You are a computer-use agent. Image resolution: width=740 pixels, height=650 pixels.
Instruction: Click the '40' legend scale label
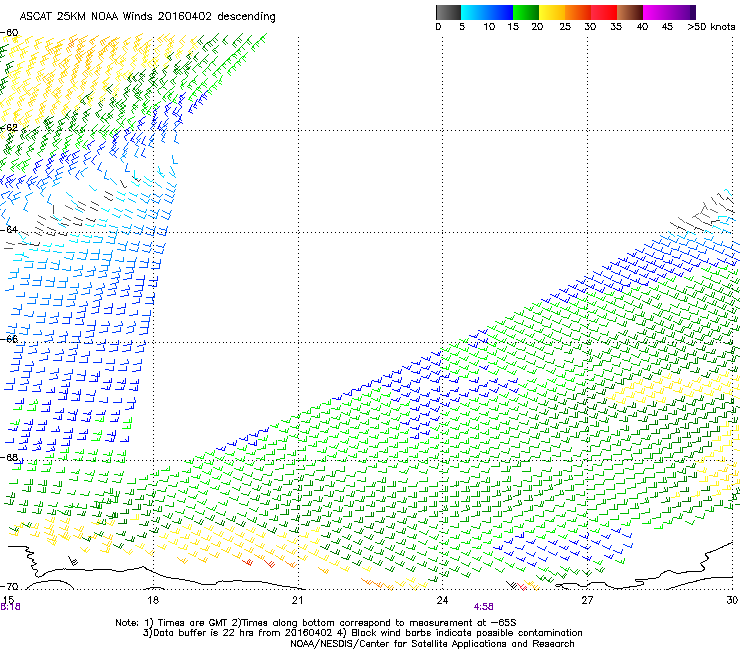click(642, 27)
